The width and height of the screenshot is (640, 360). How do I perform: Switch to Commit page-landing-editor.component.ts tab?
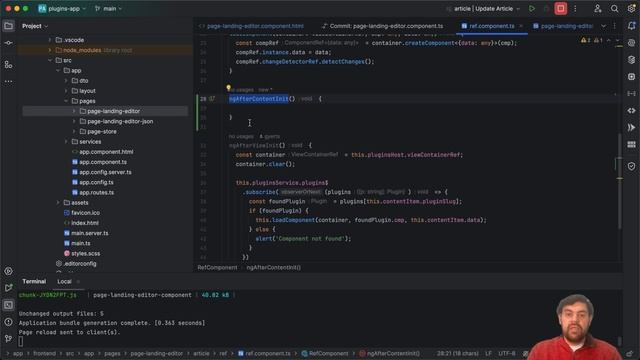click(382, 26)
